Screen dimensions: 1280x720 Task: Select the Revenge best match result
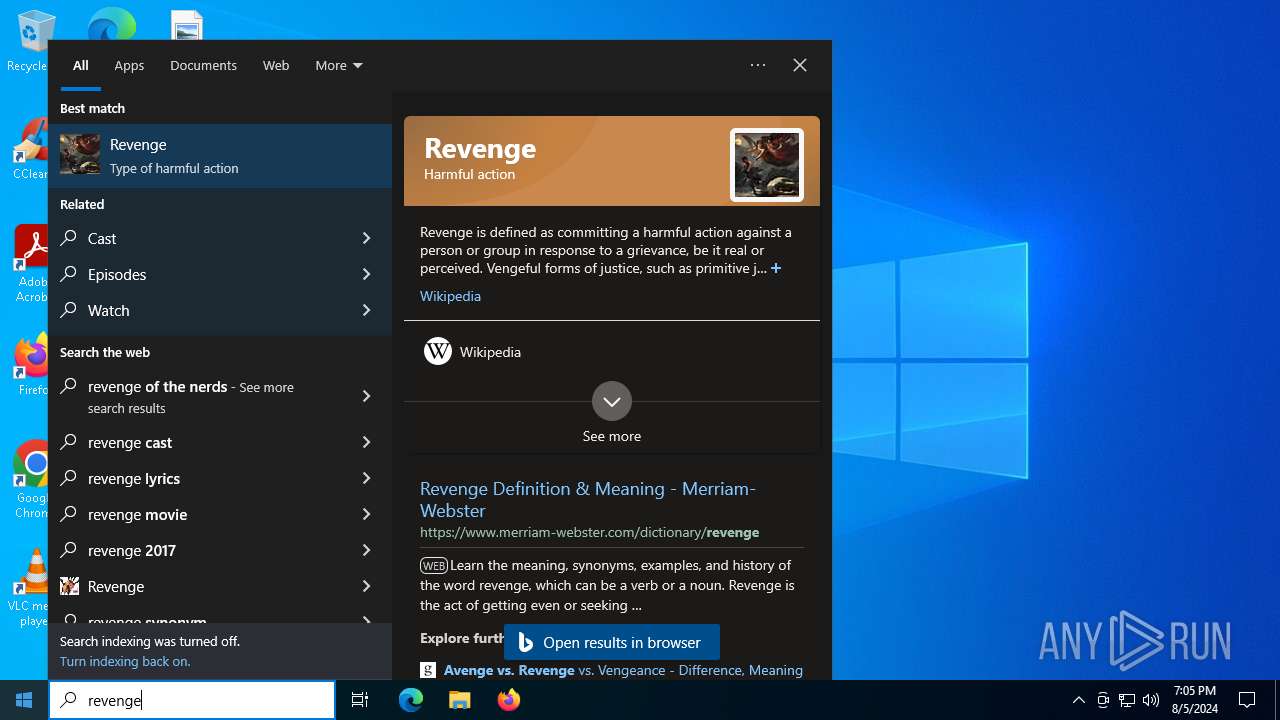(x=220, y=156)
